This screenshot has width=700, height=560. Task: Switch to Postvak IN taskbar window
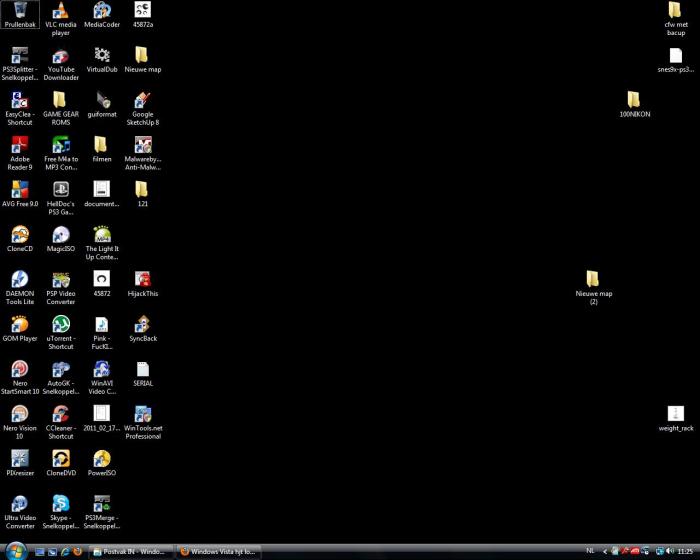(x=131, y=551)
